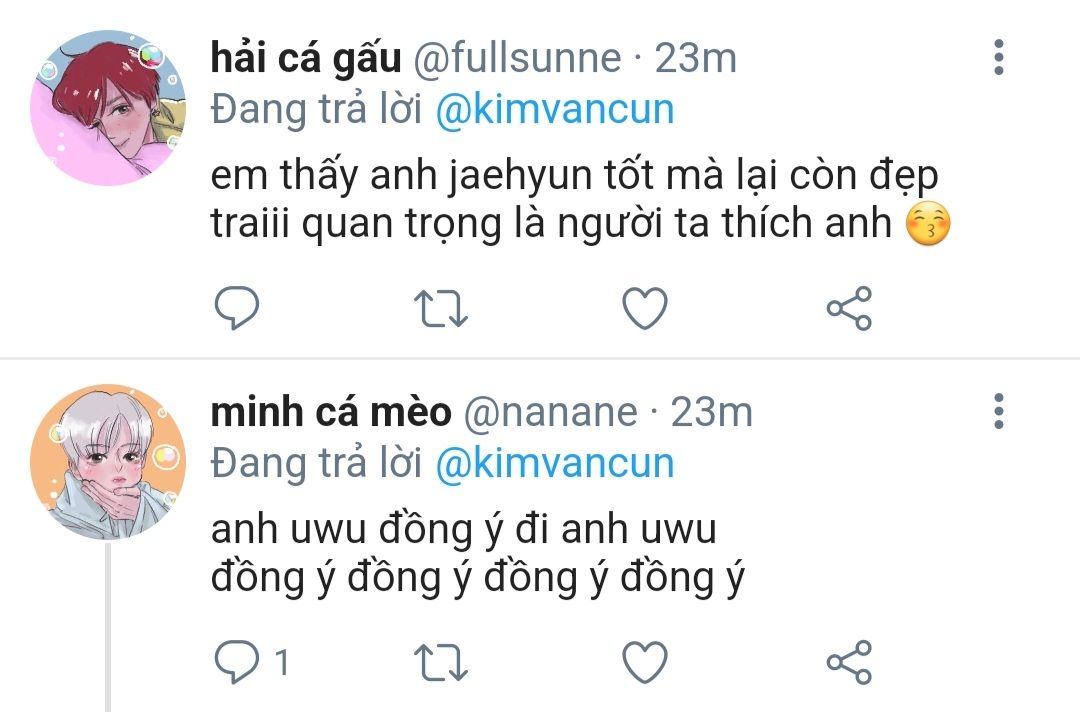
Task: Retweet hải cá gấu's tweet
Action: (x=441, y=308)
